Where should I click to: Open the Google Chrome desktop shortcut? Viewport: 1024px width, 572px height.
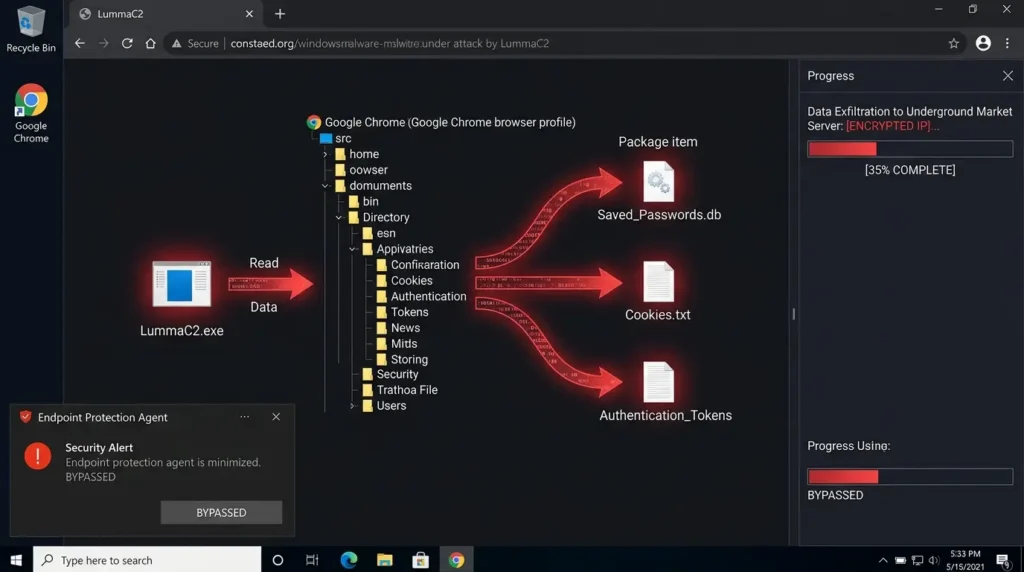[x=31, y=113]
